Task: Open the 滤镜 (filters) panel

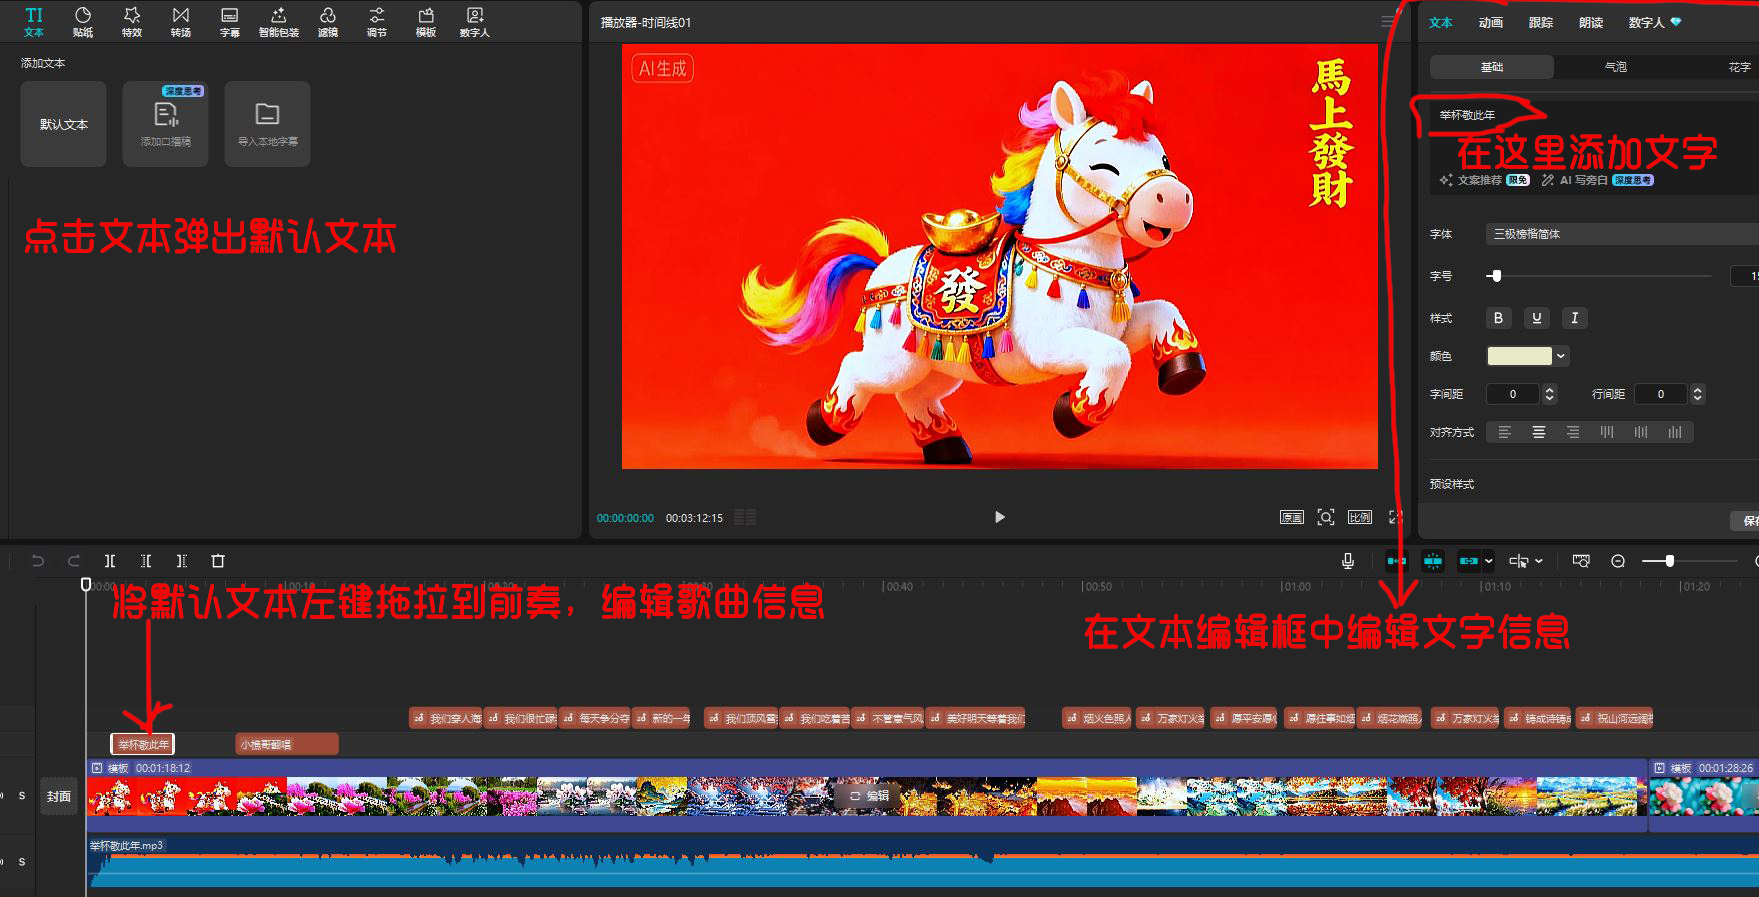Action: coord(327,21)
